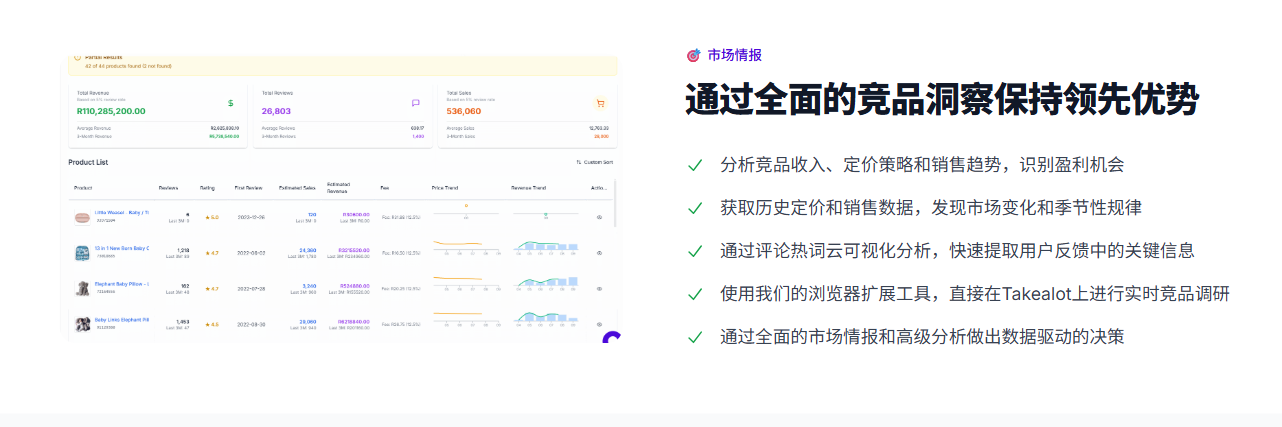Click the R110,285,200.00 total revenue value

(x=111, y=111)
